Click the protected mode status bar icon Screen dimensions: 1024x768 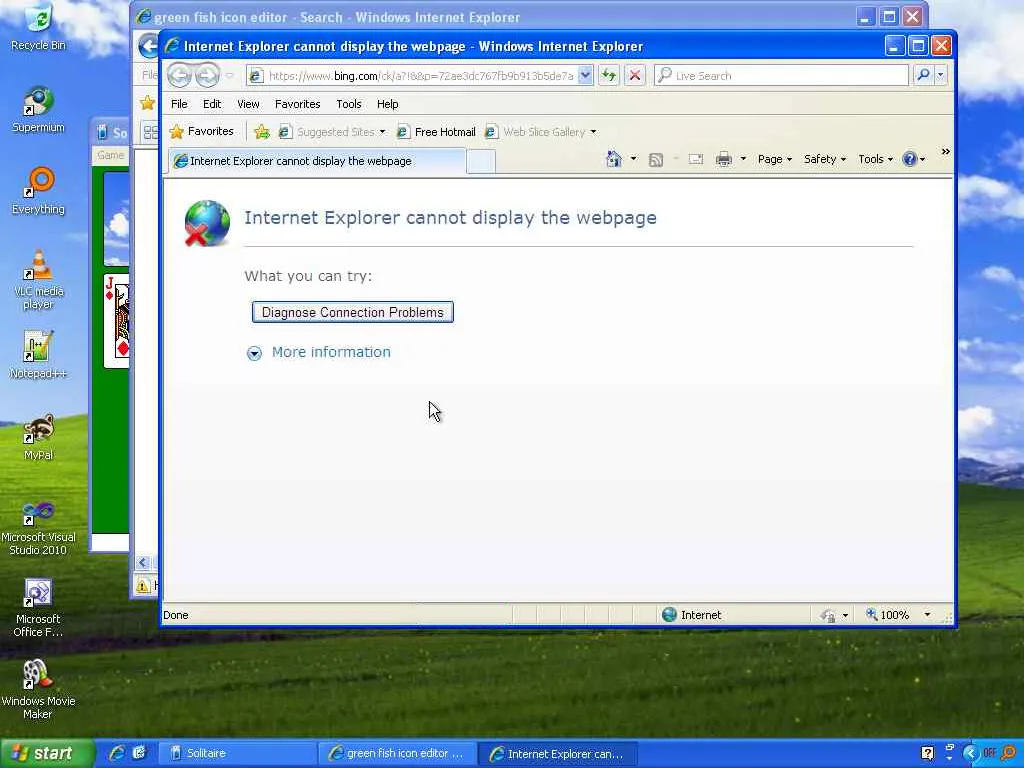[x=827, y=615]
